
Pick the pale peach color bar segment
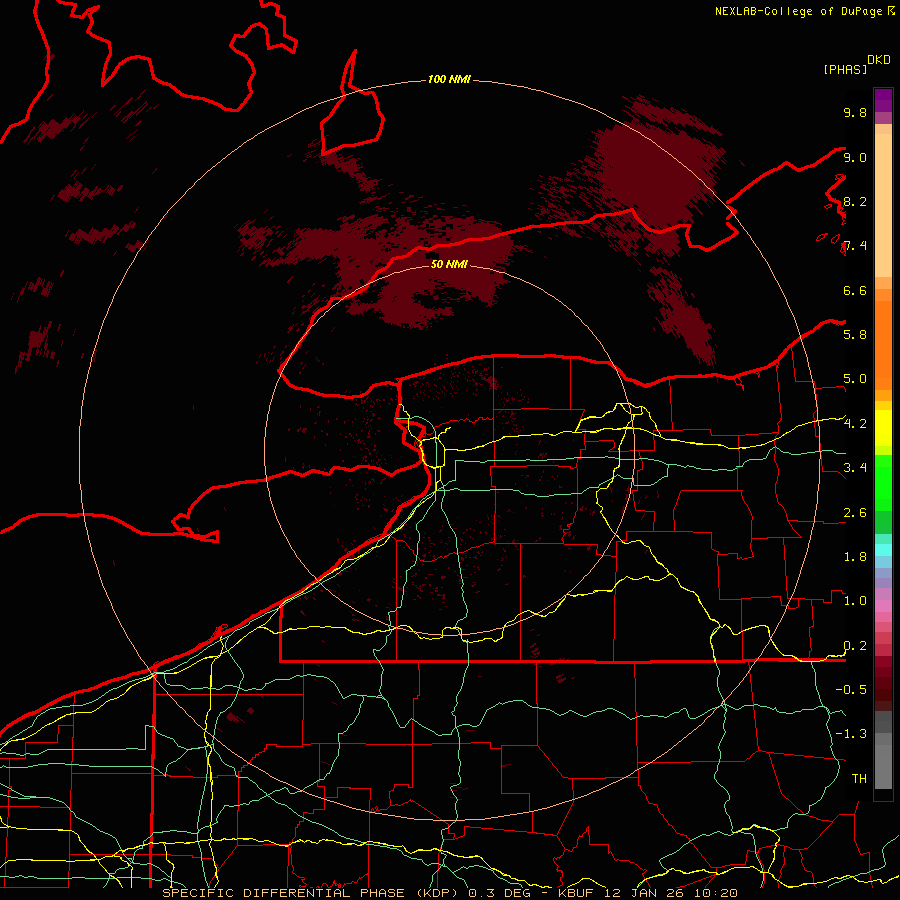pos(883,205)
